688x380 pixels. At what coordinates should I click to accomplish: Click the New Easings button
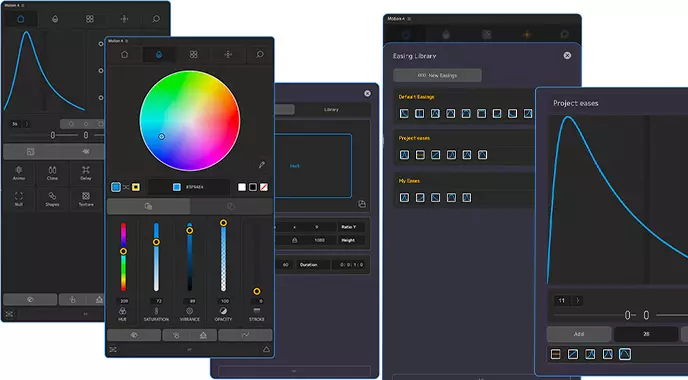coord(437,75)
